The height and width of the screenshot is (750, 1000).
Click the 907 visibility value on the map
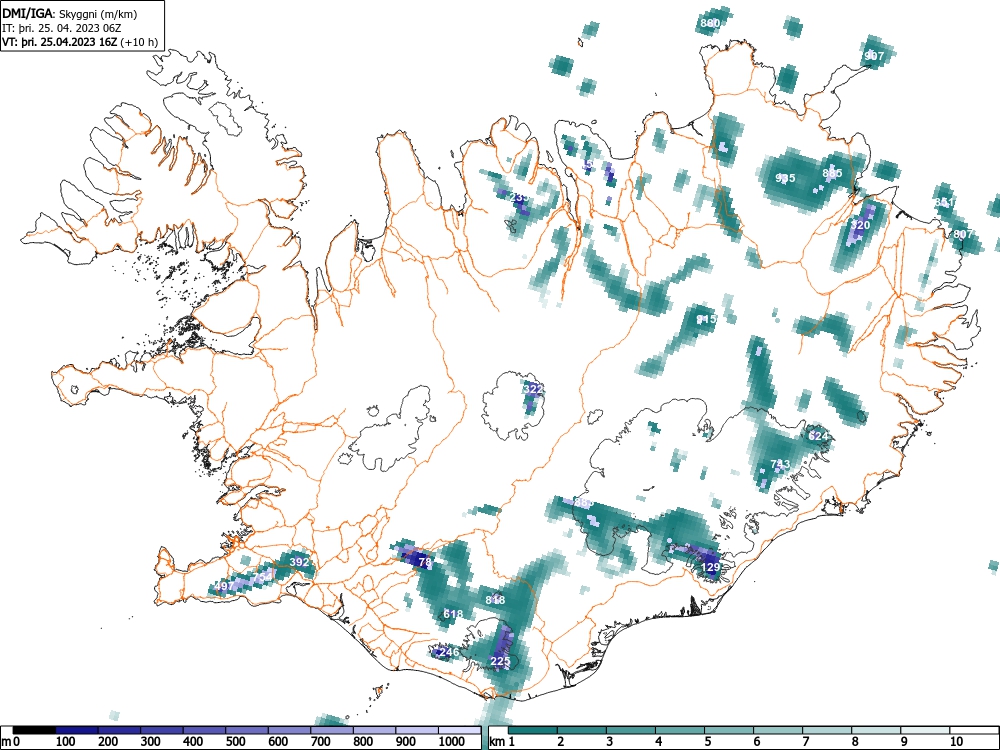coord(874,56)
